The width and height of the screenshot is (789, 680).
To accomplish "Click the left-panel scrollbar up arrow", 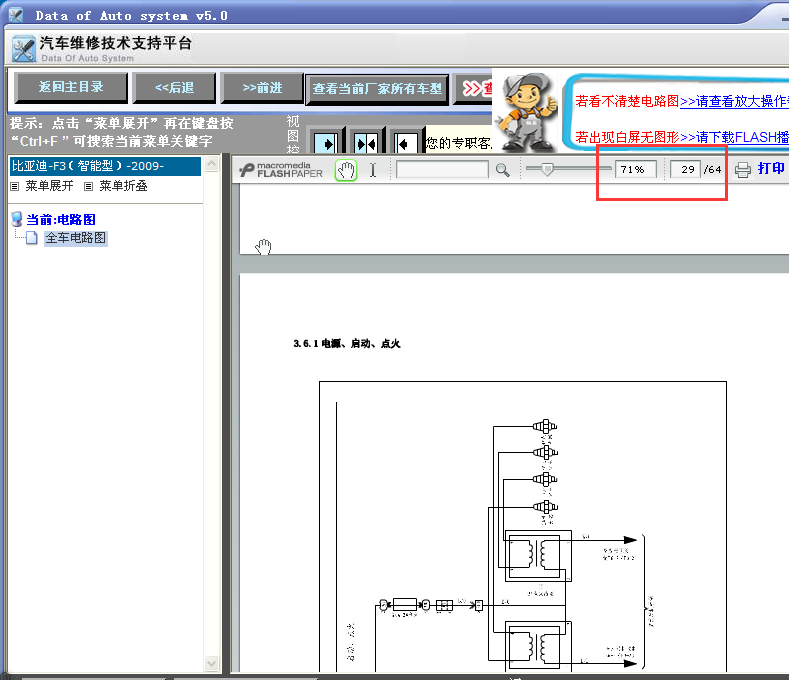I will (212, 164).
